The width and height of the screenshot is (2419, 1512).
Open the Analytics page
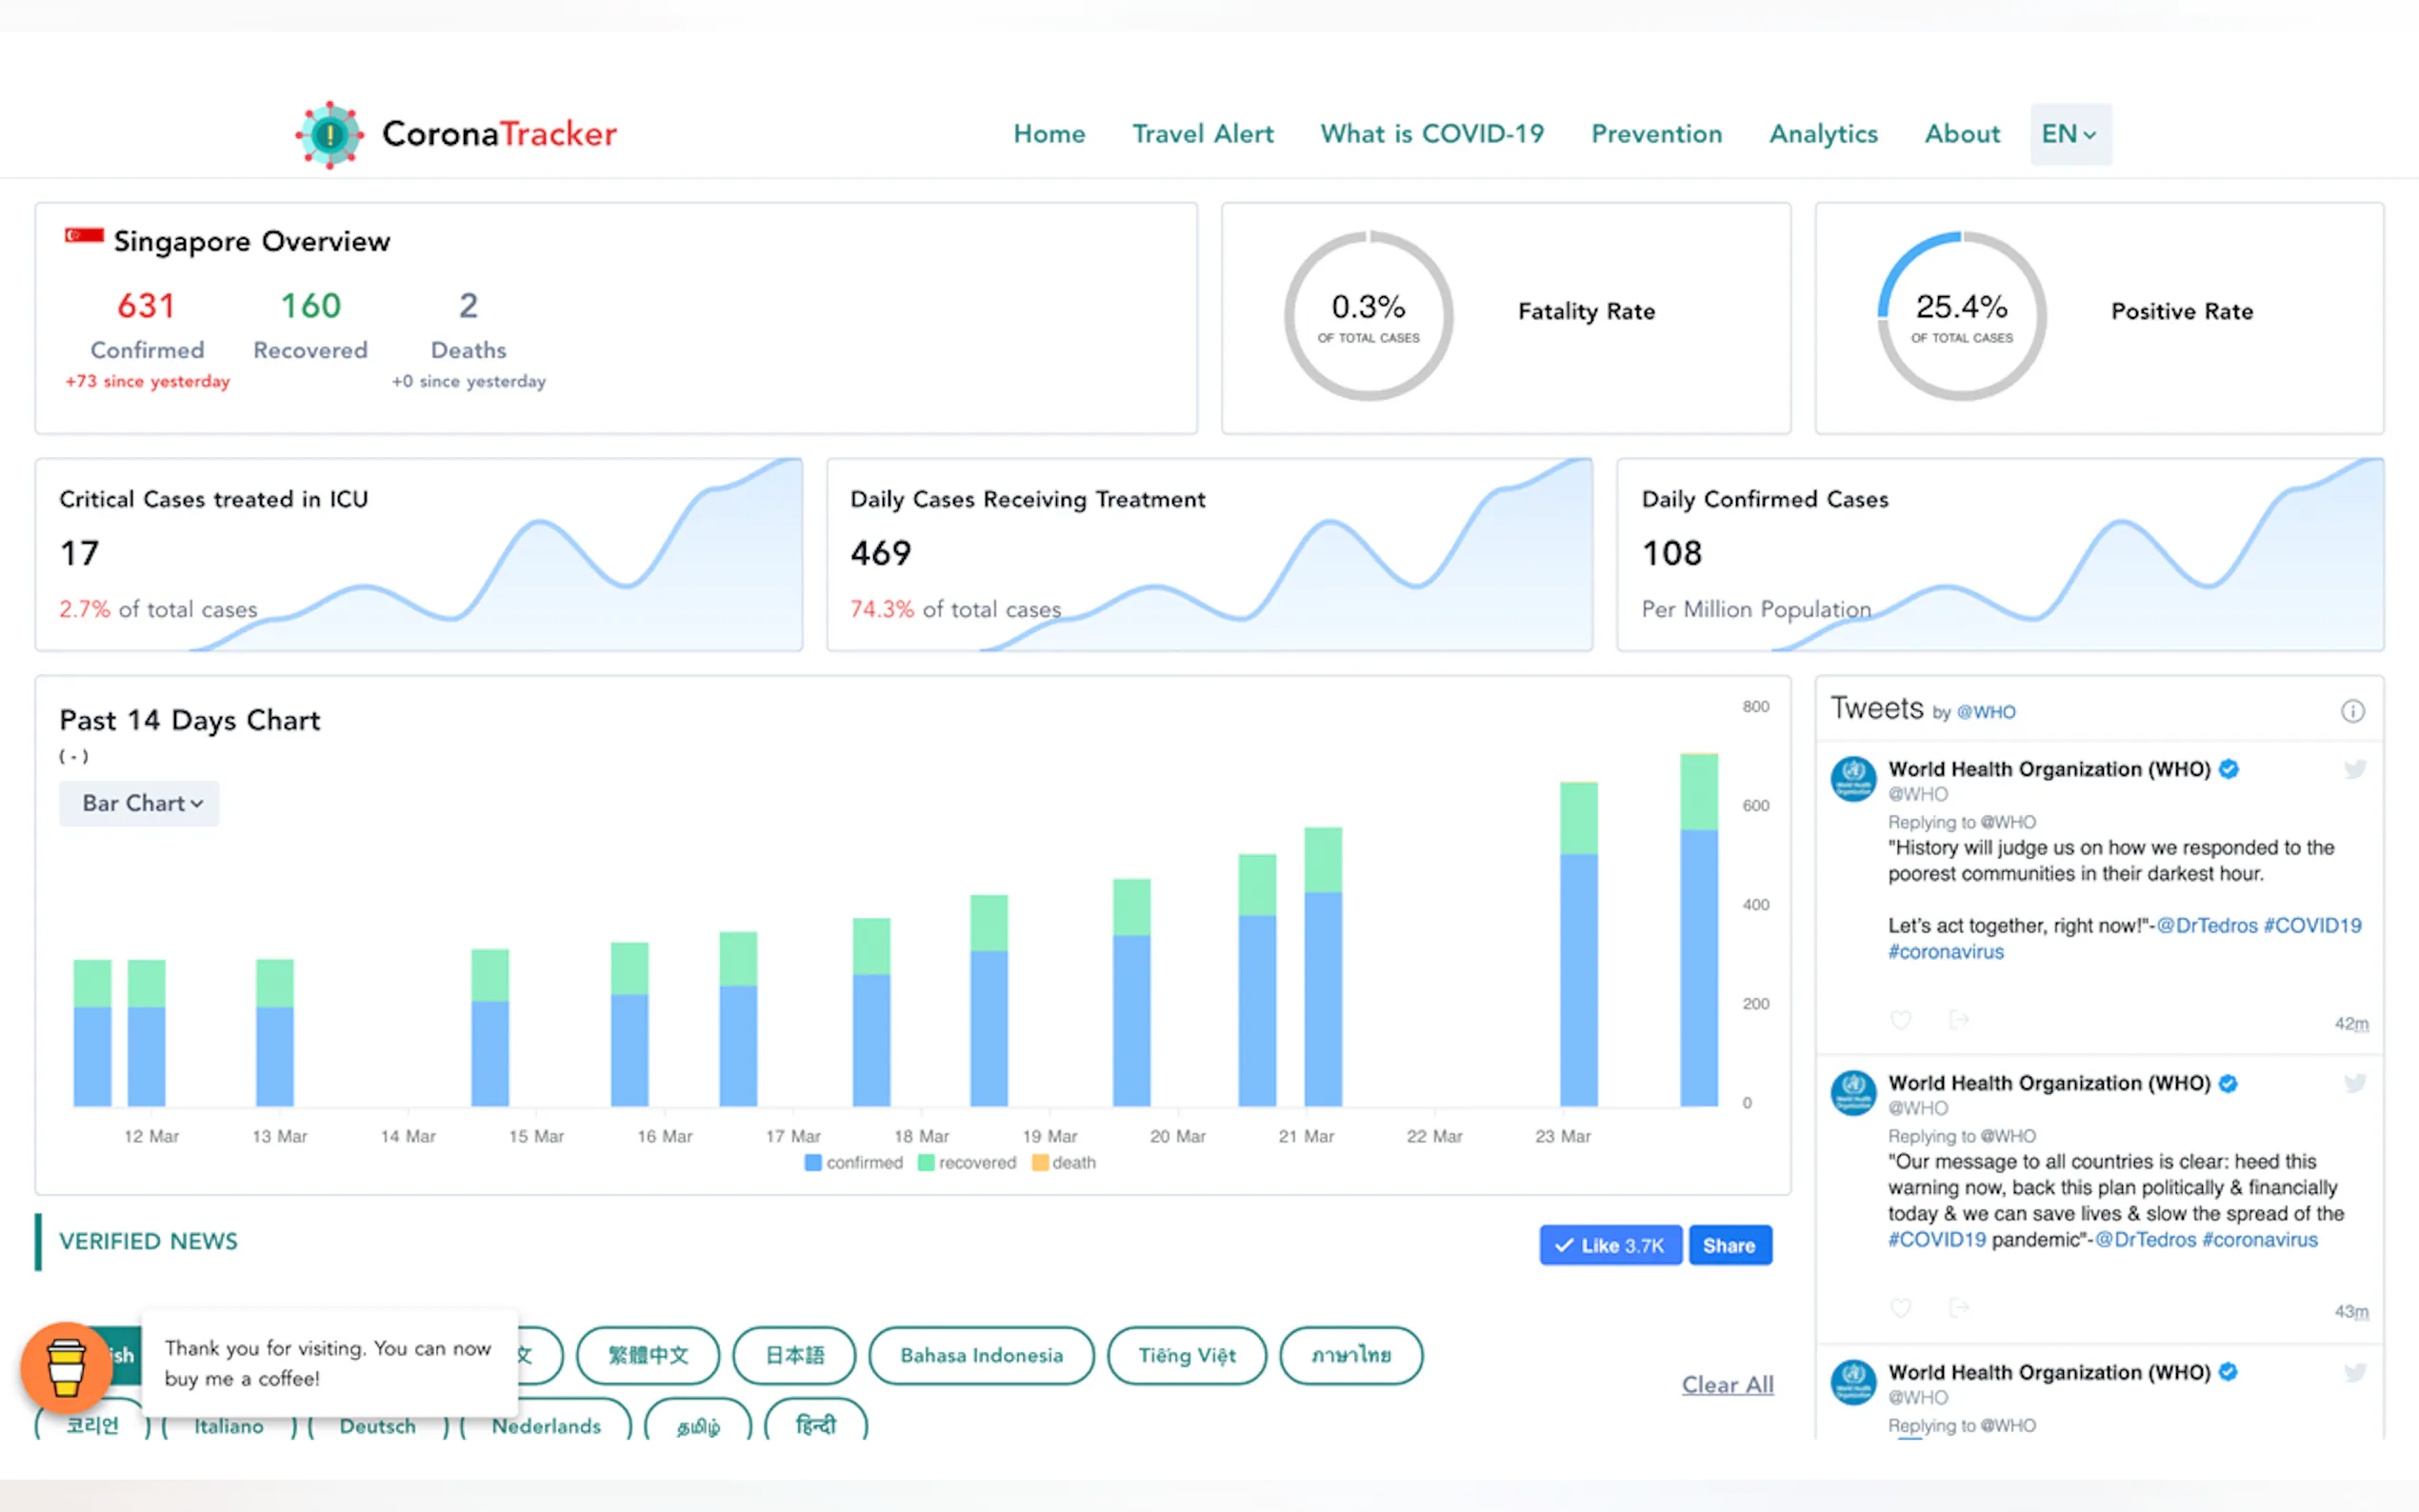[x=1823, y=134]
